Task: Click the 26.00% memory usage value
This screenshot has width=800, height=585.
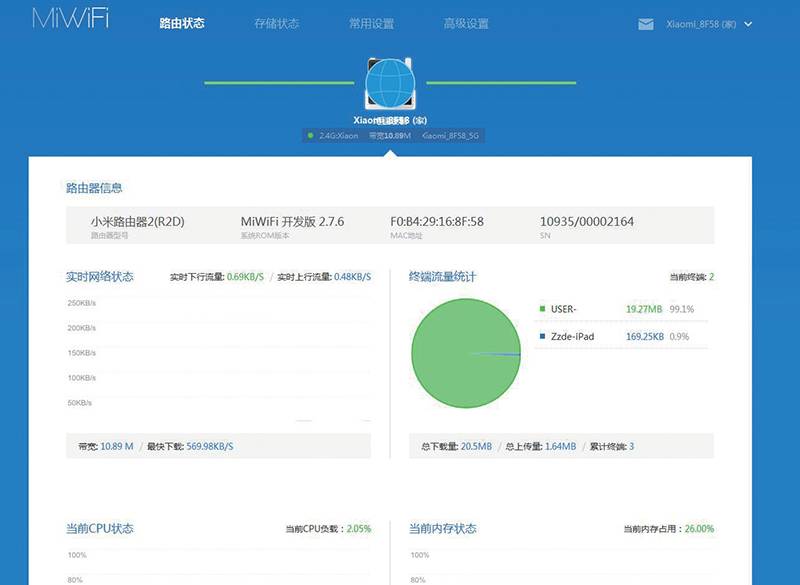Action: tap(699, 529)
